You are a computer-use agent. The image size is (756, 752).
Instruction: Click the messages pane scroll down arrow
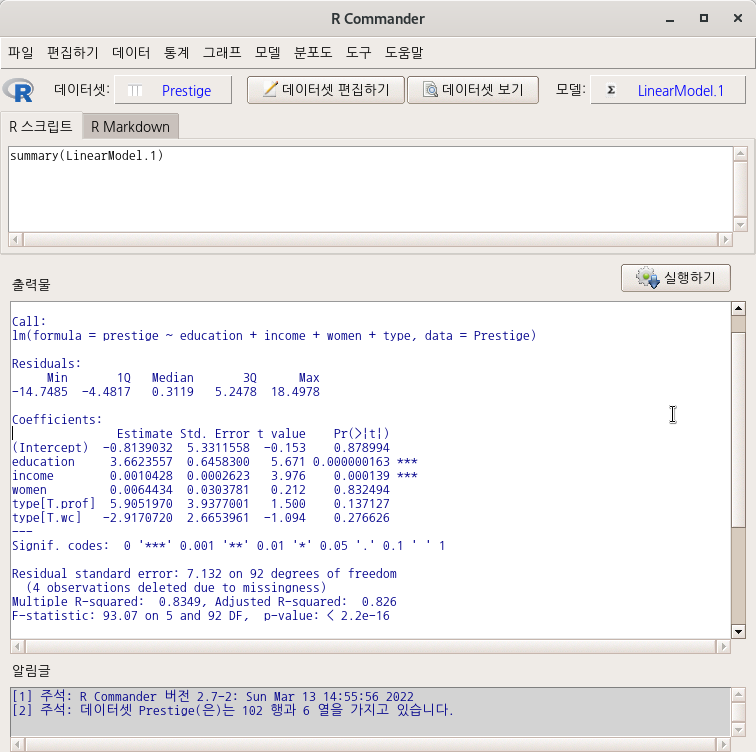(738, 729)
